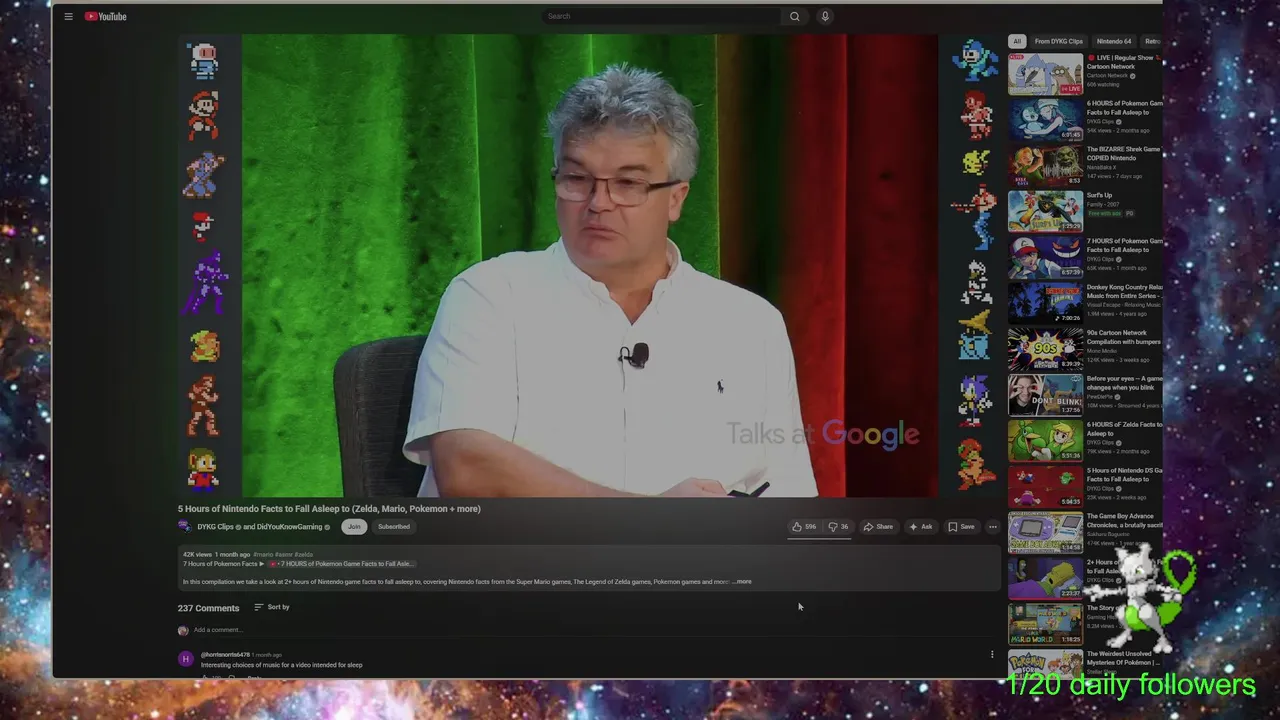The width and height of the screenshot is (1280, 720).
Task: Open Weirdest Unsolved Mysteries of Pokémon thumbnail
Action: 1045,666
